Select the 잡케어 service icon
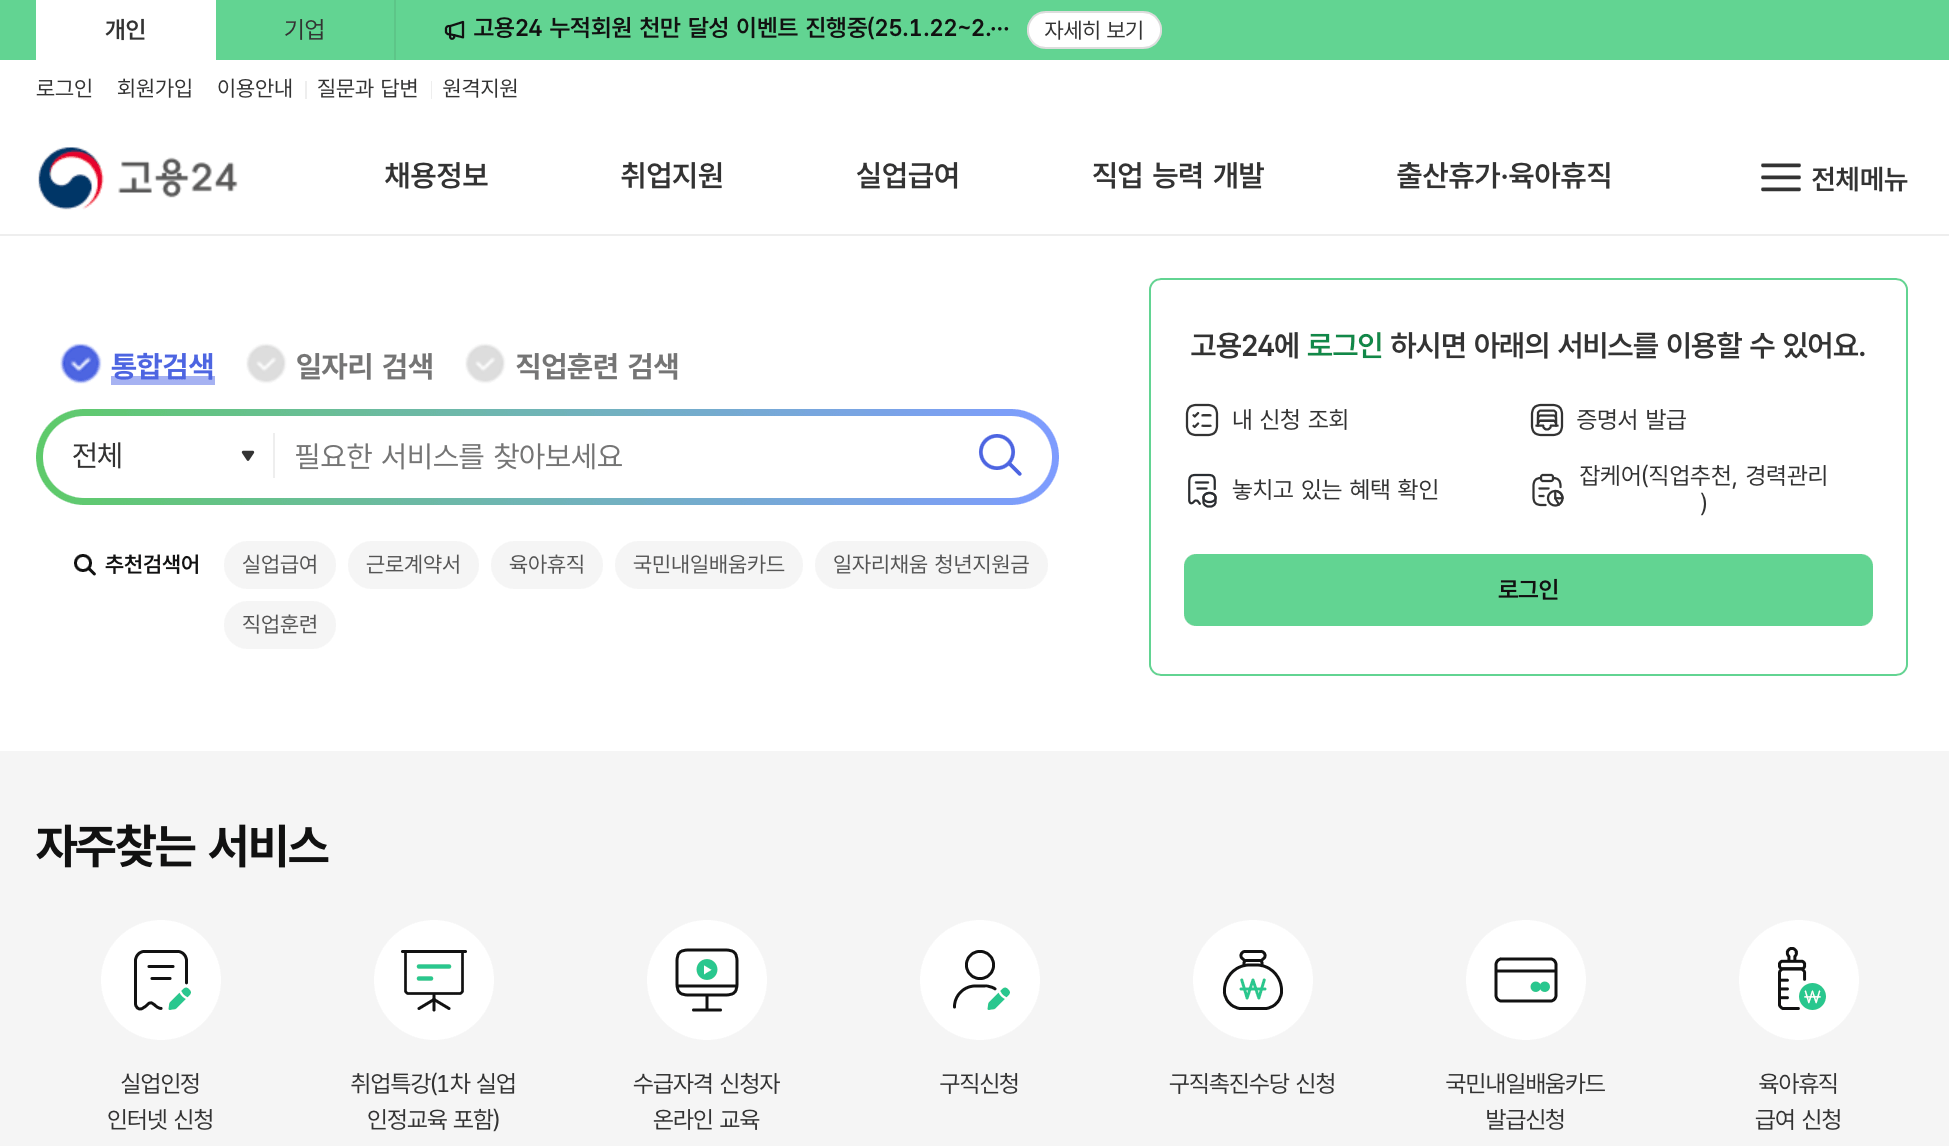Screen dimensions: 1949x1146 point(1545,488)
